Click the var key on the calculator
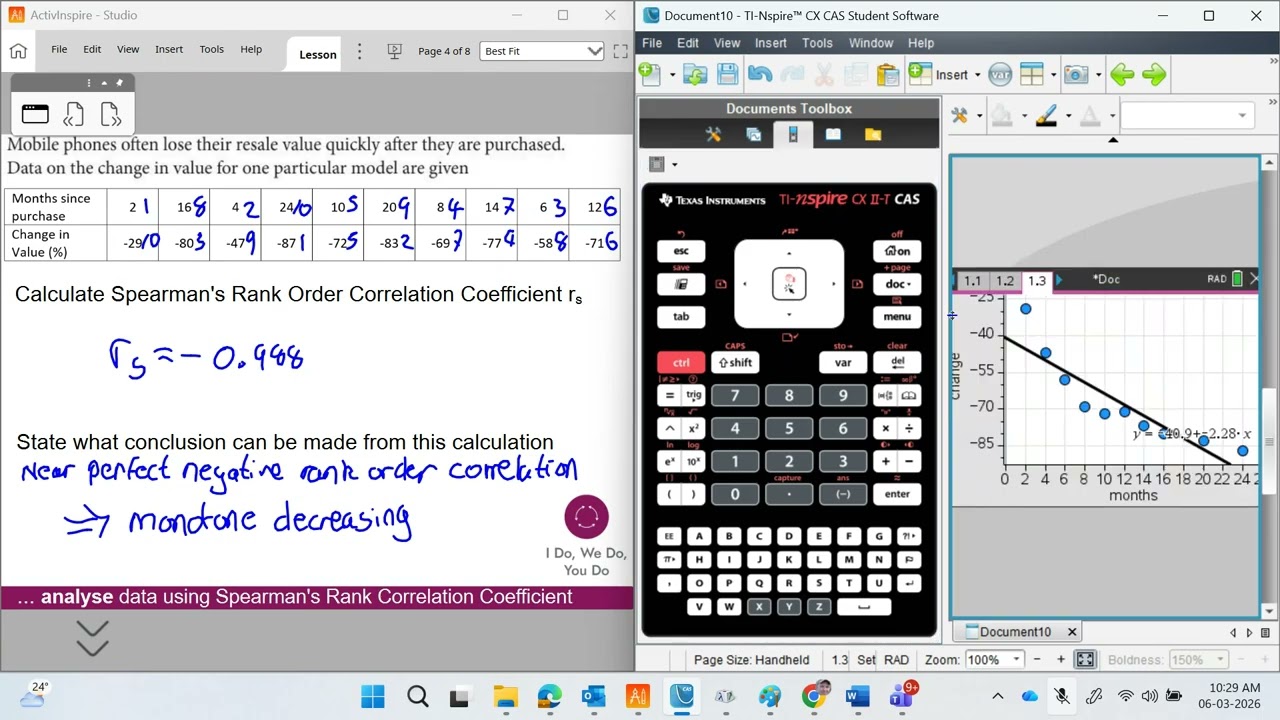1280x720 pixels. [843, 362]
